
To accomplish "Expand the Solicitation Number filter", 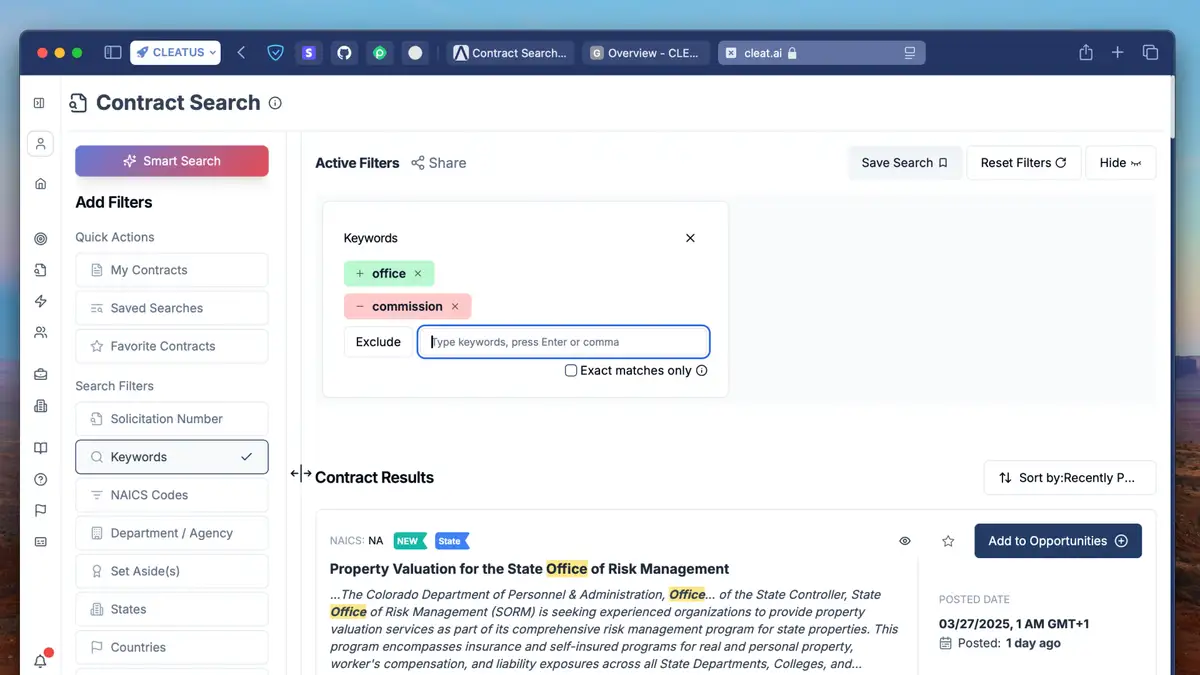I will pos(172,419).
